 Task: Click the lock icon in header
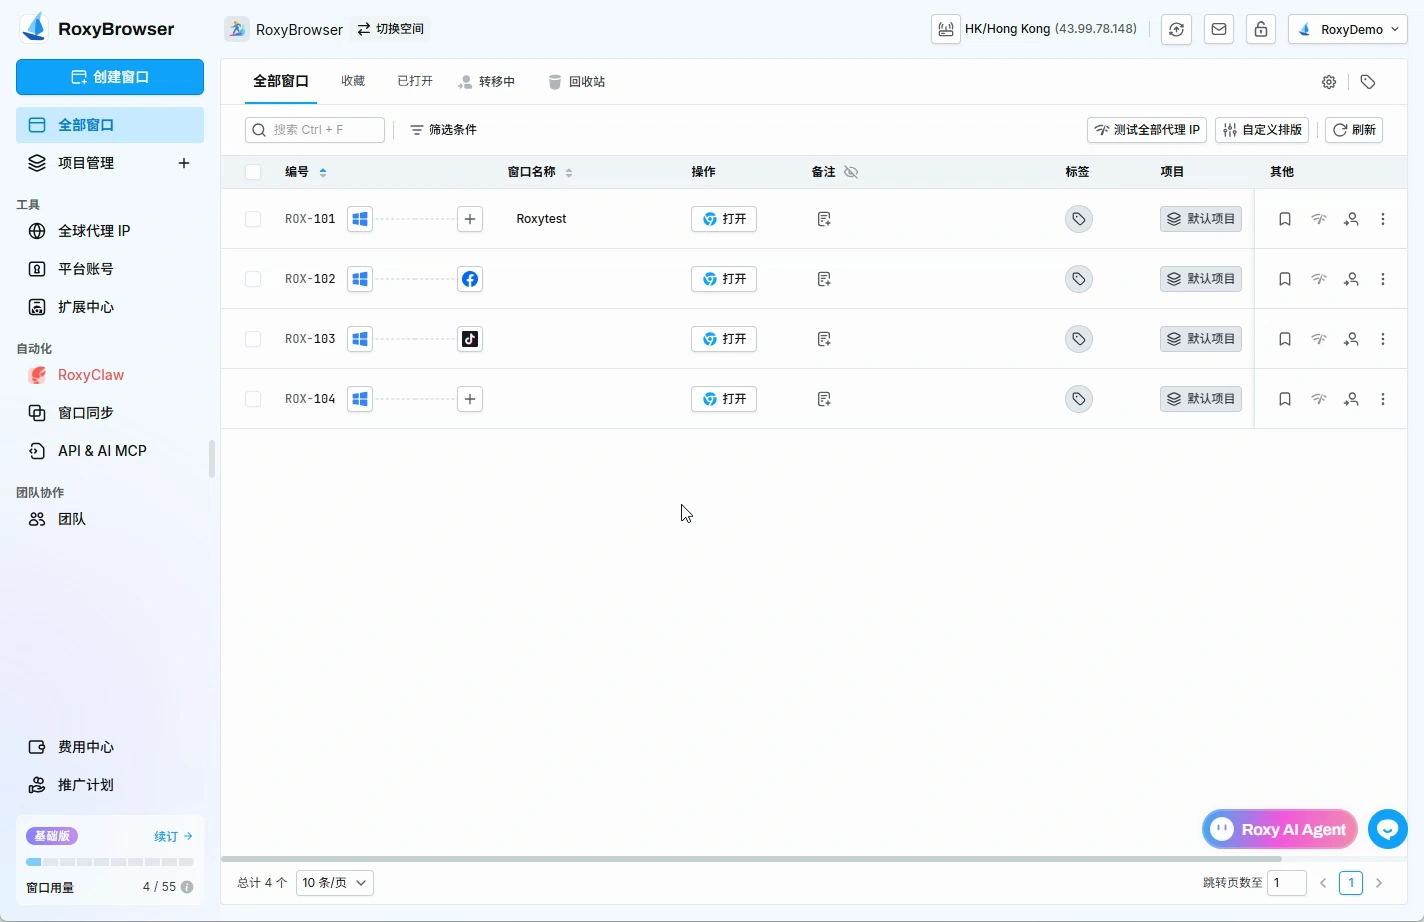[1261, 29]
